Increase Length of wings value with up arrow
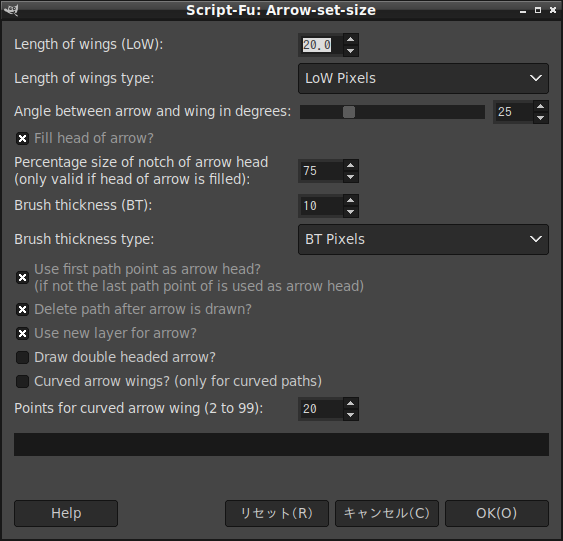 pyautogui.click(x=350, y=39)
